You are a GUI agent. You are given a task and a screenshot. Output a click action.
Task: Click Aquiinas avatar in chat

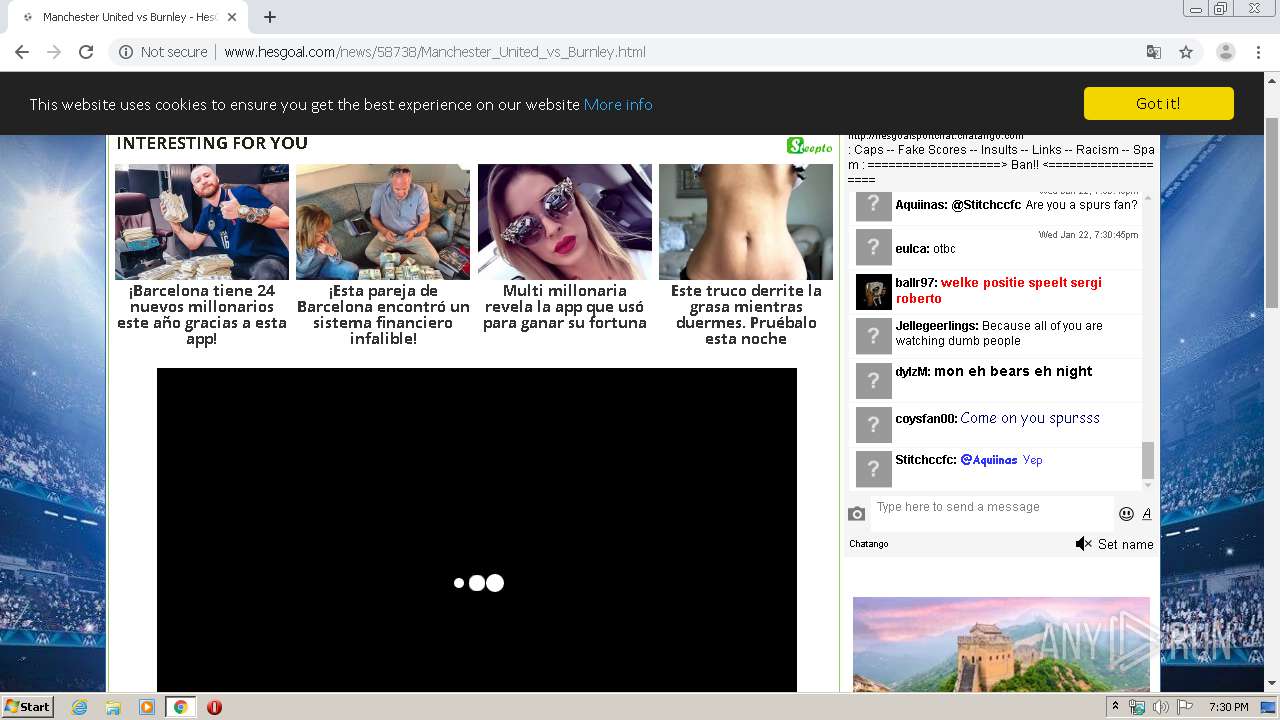[x=873, y=205]
